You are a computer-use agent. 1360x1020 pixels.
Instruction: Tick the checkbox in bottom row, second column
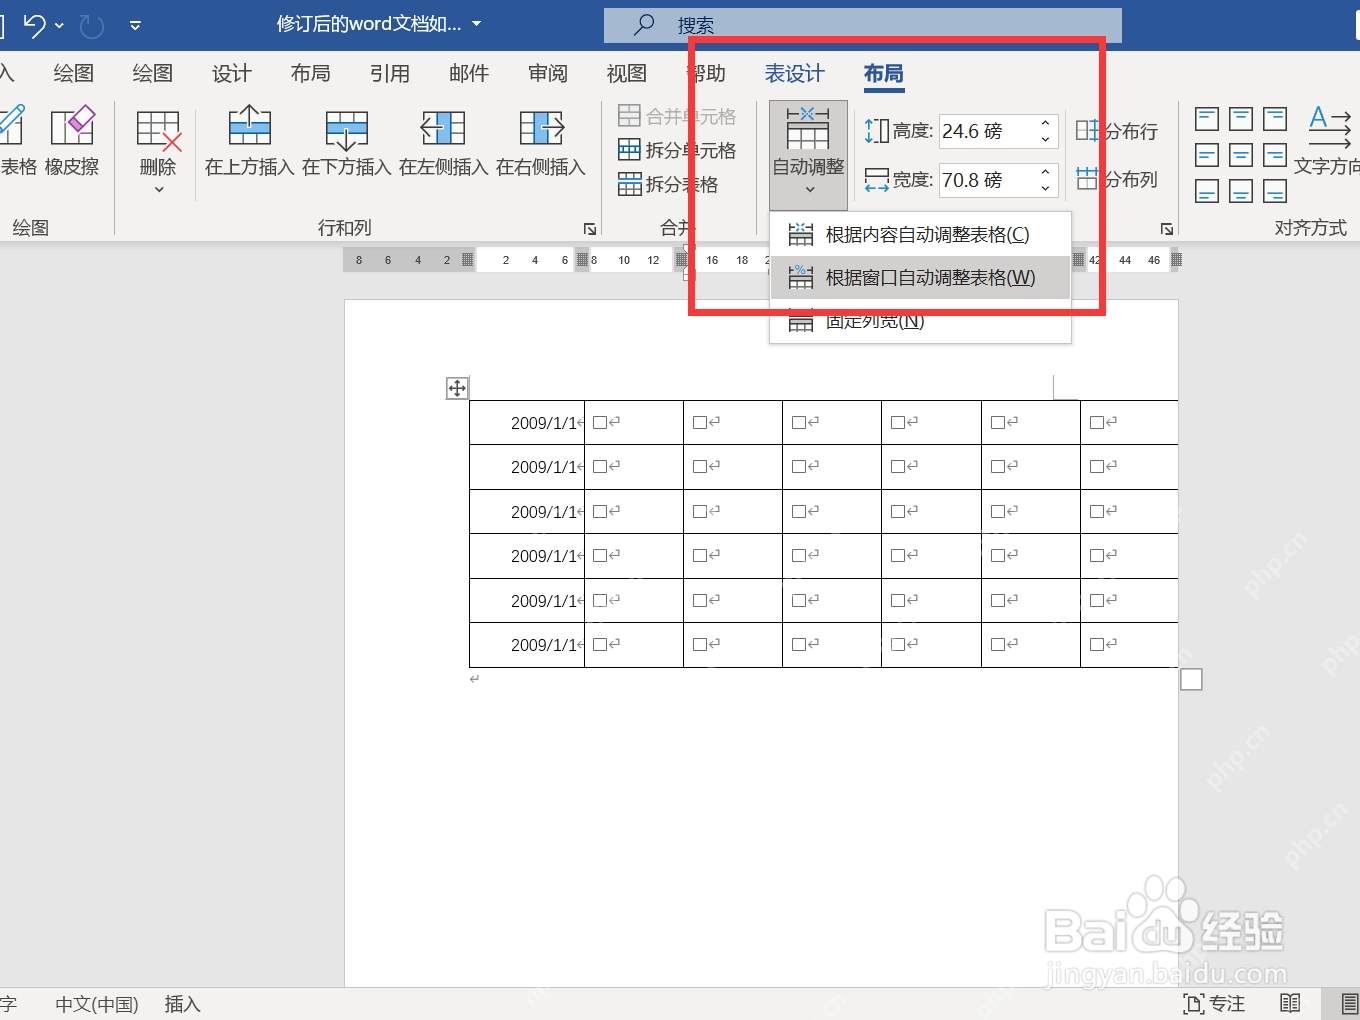[x=600, y=645]
